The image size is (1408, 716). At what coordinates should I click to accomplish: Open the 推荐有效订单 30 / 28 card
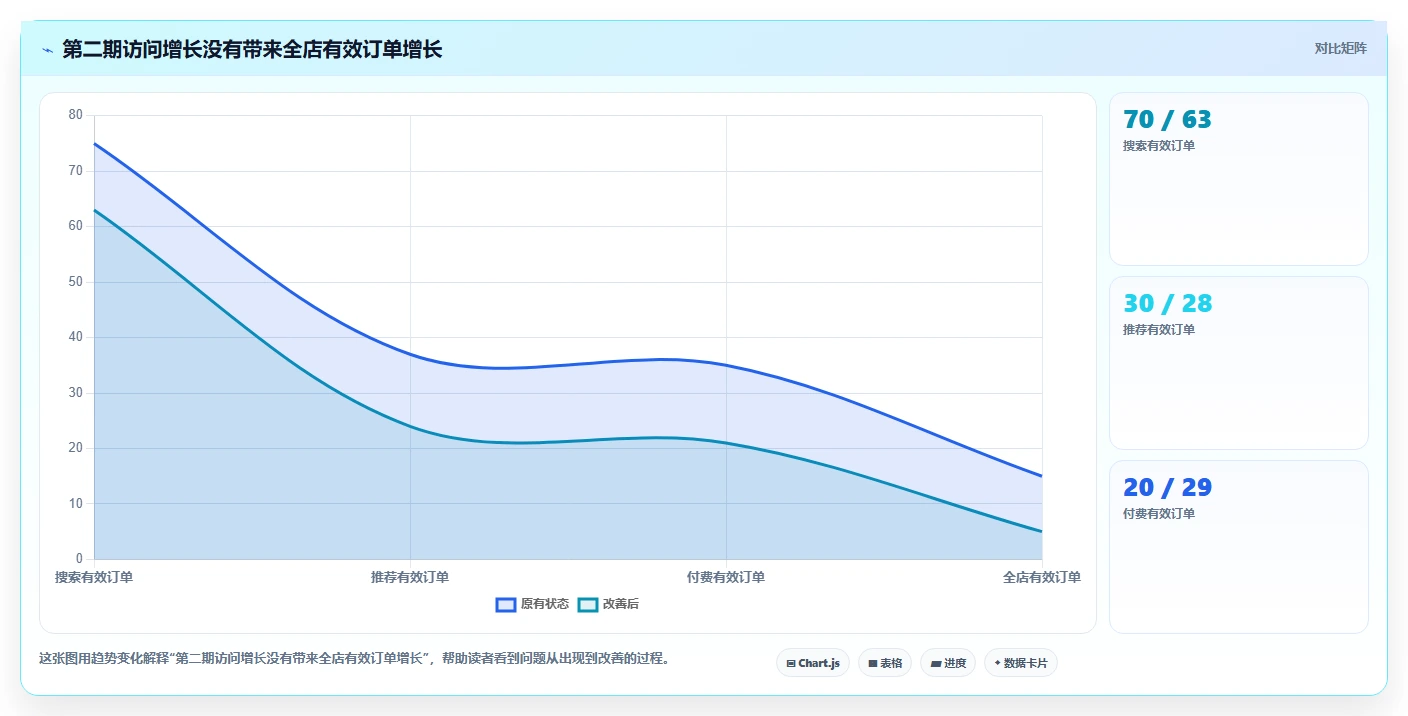coord(1239,363)
